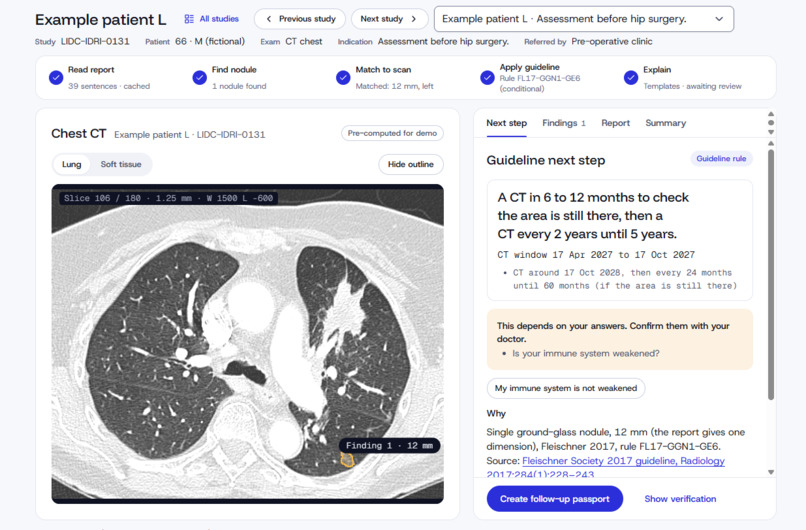The image size is (806, 530).
Task: Open the study selector dropdown
Action: [583, 19]
